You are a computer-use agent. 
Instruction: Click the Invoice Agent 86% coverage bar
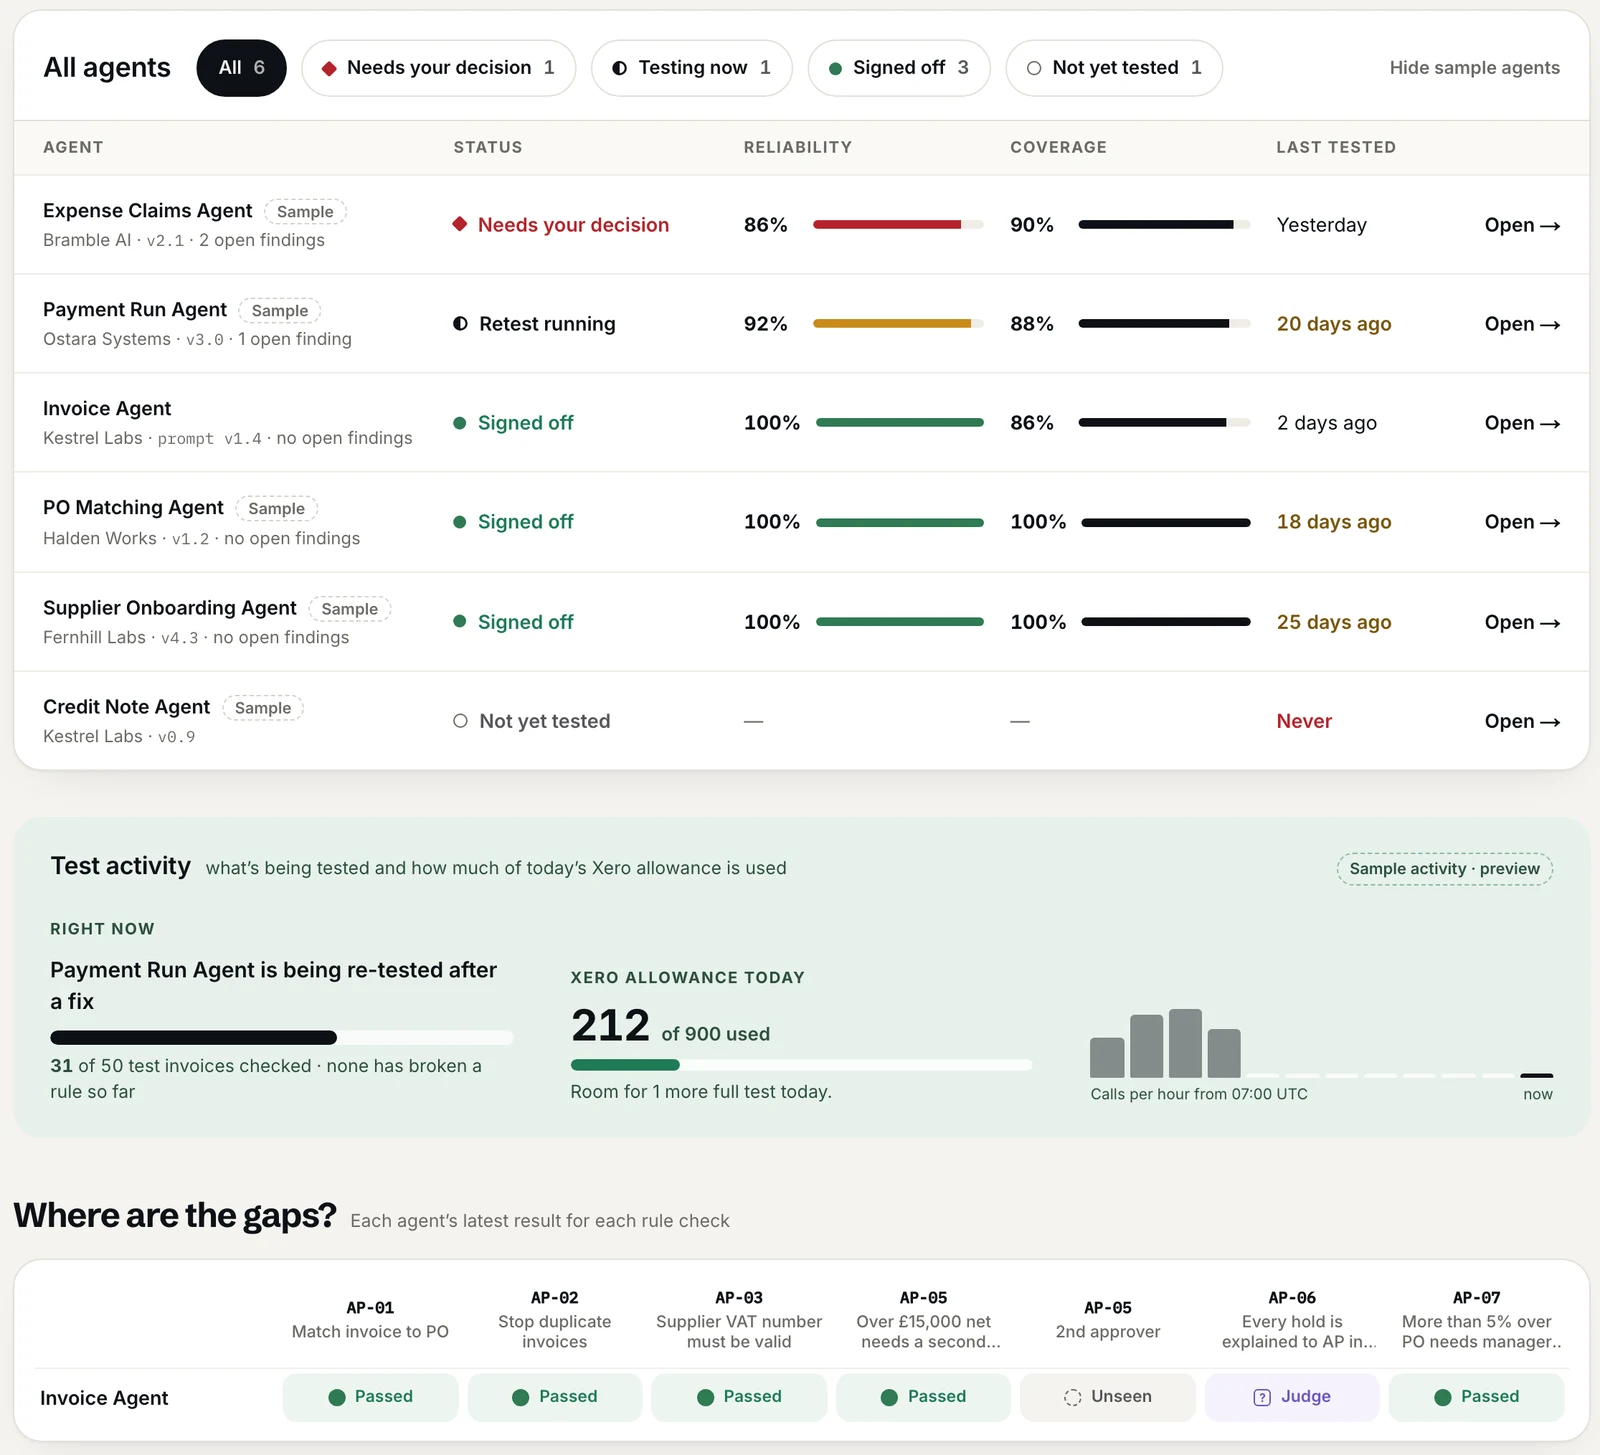(1164, 423)
